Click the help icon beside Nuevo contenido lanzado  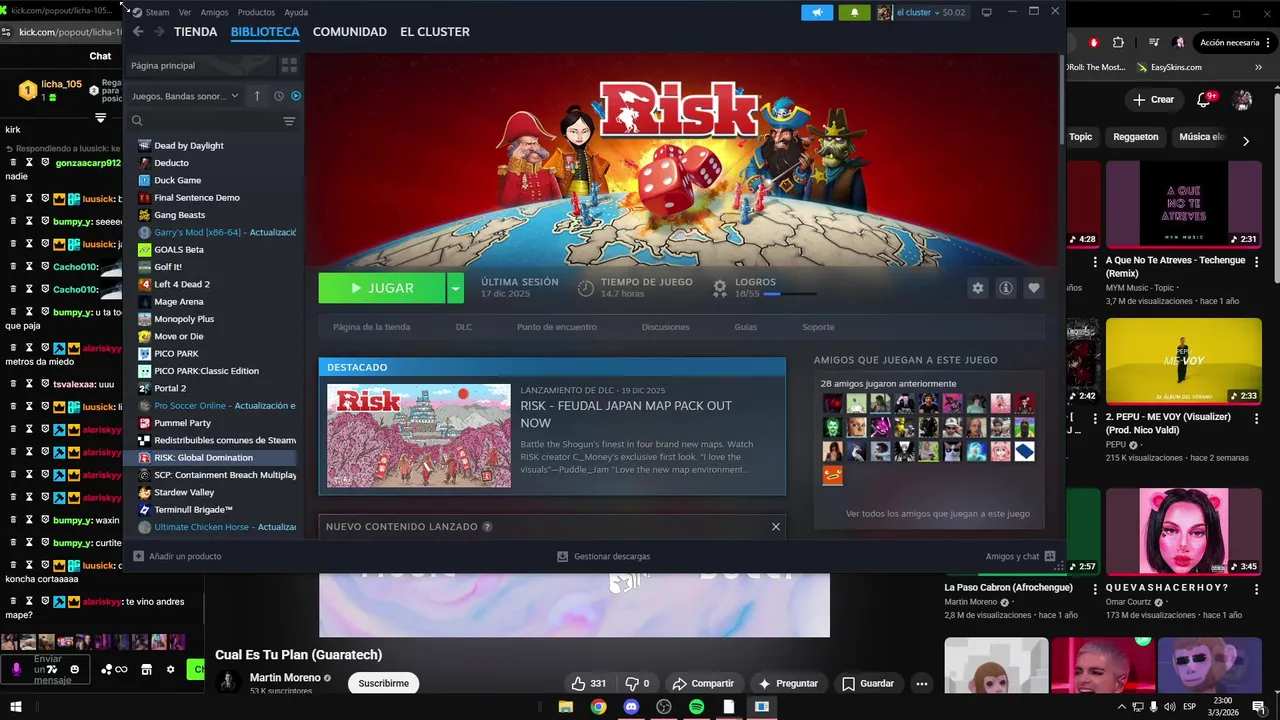point(487,527)
